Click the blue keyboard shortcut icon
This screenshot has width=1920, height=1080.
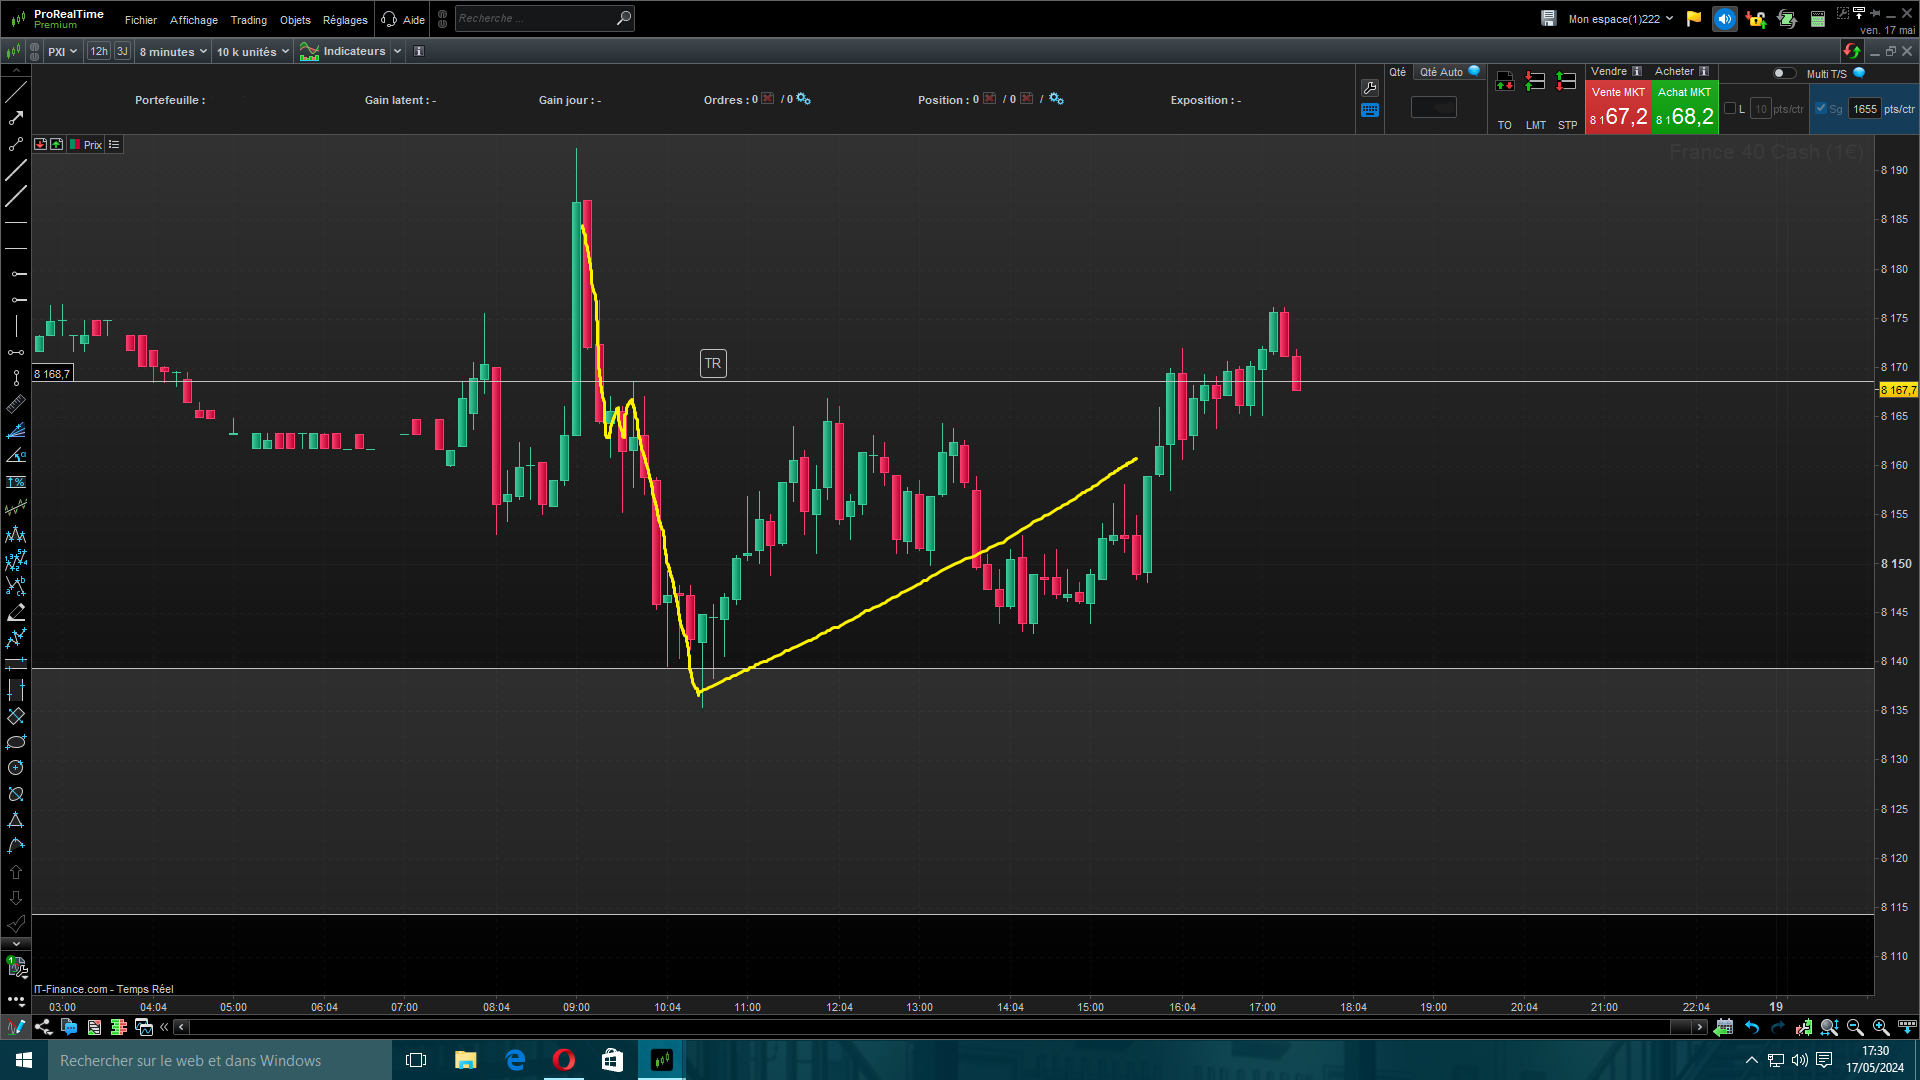pyautogui.click(x=1370, y=111)
